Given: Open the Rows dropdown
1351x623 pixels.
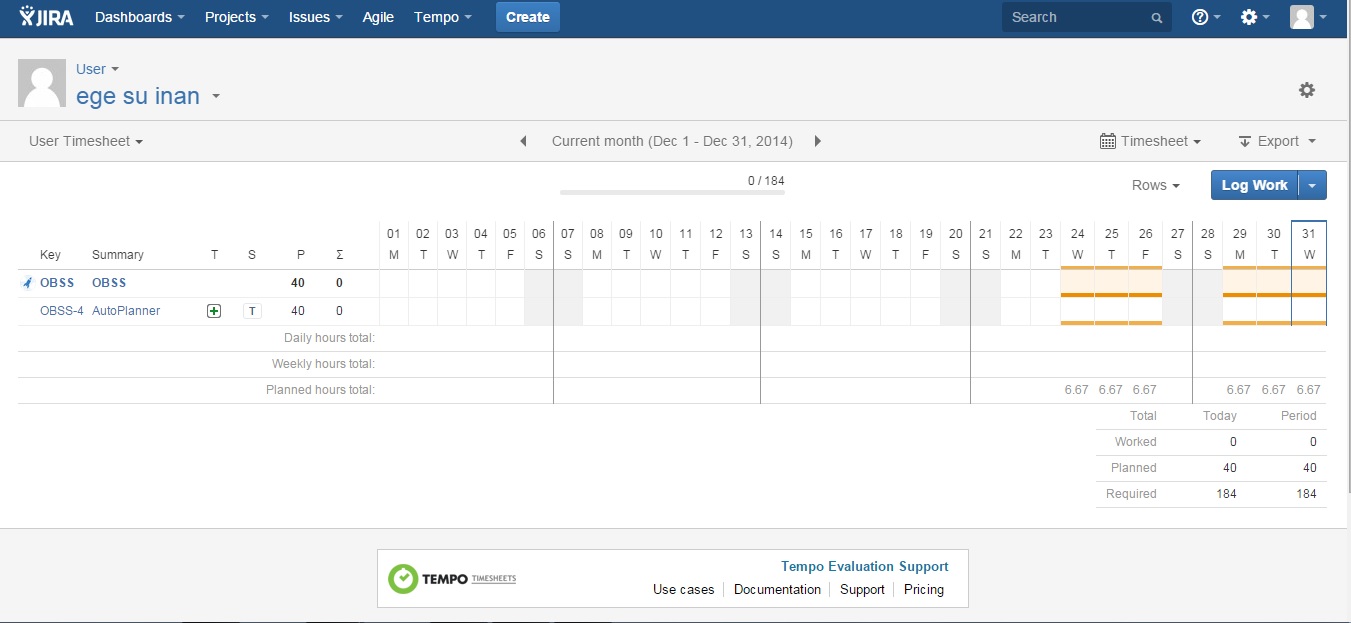Looking at the screenshot, I should tap(1155, 185).
